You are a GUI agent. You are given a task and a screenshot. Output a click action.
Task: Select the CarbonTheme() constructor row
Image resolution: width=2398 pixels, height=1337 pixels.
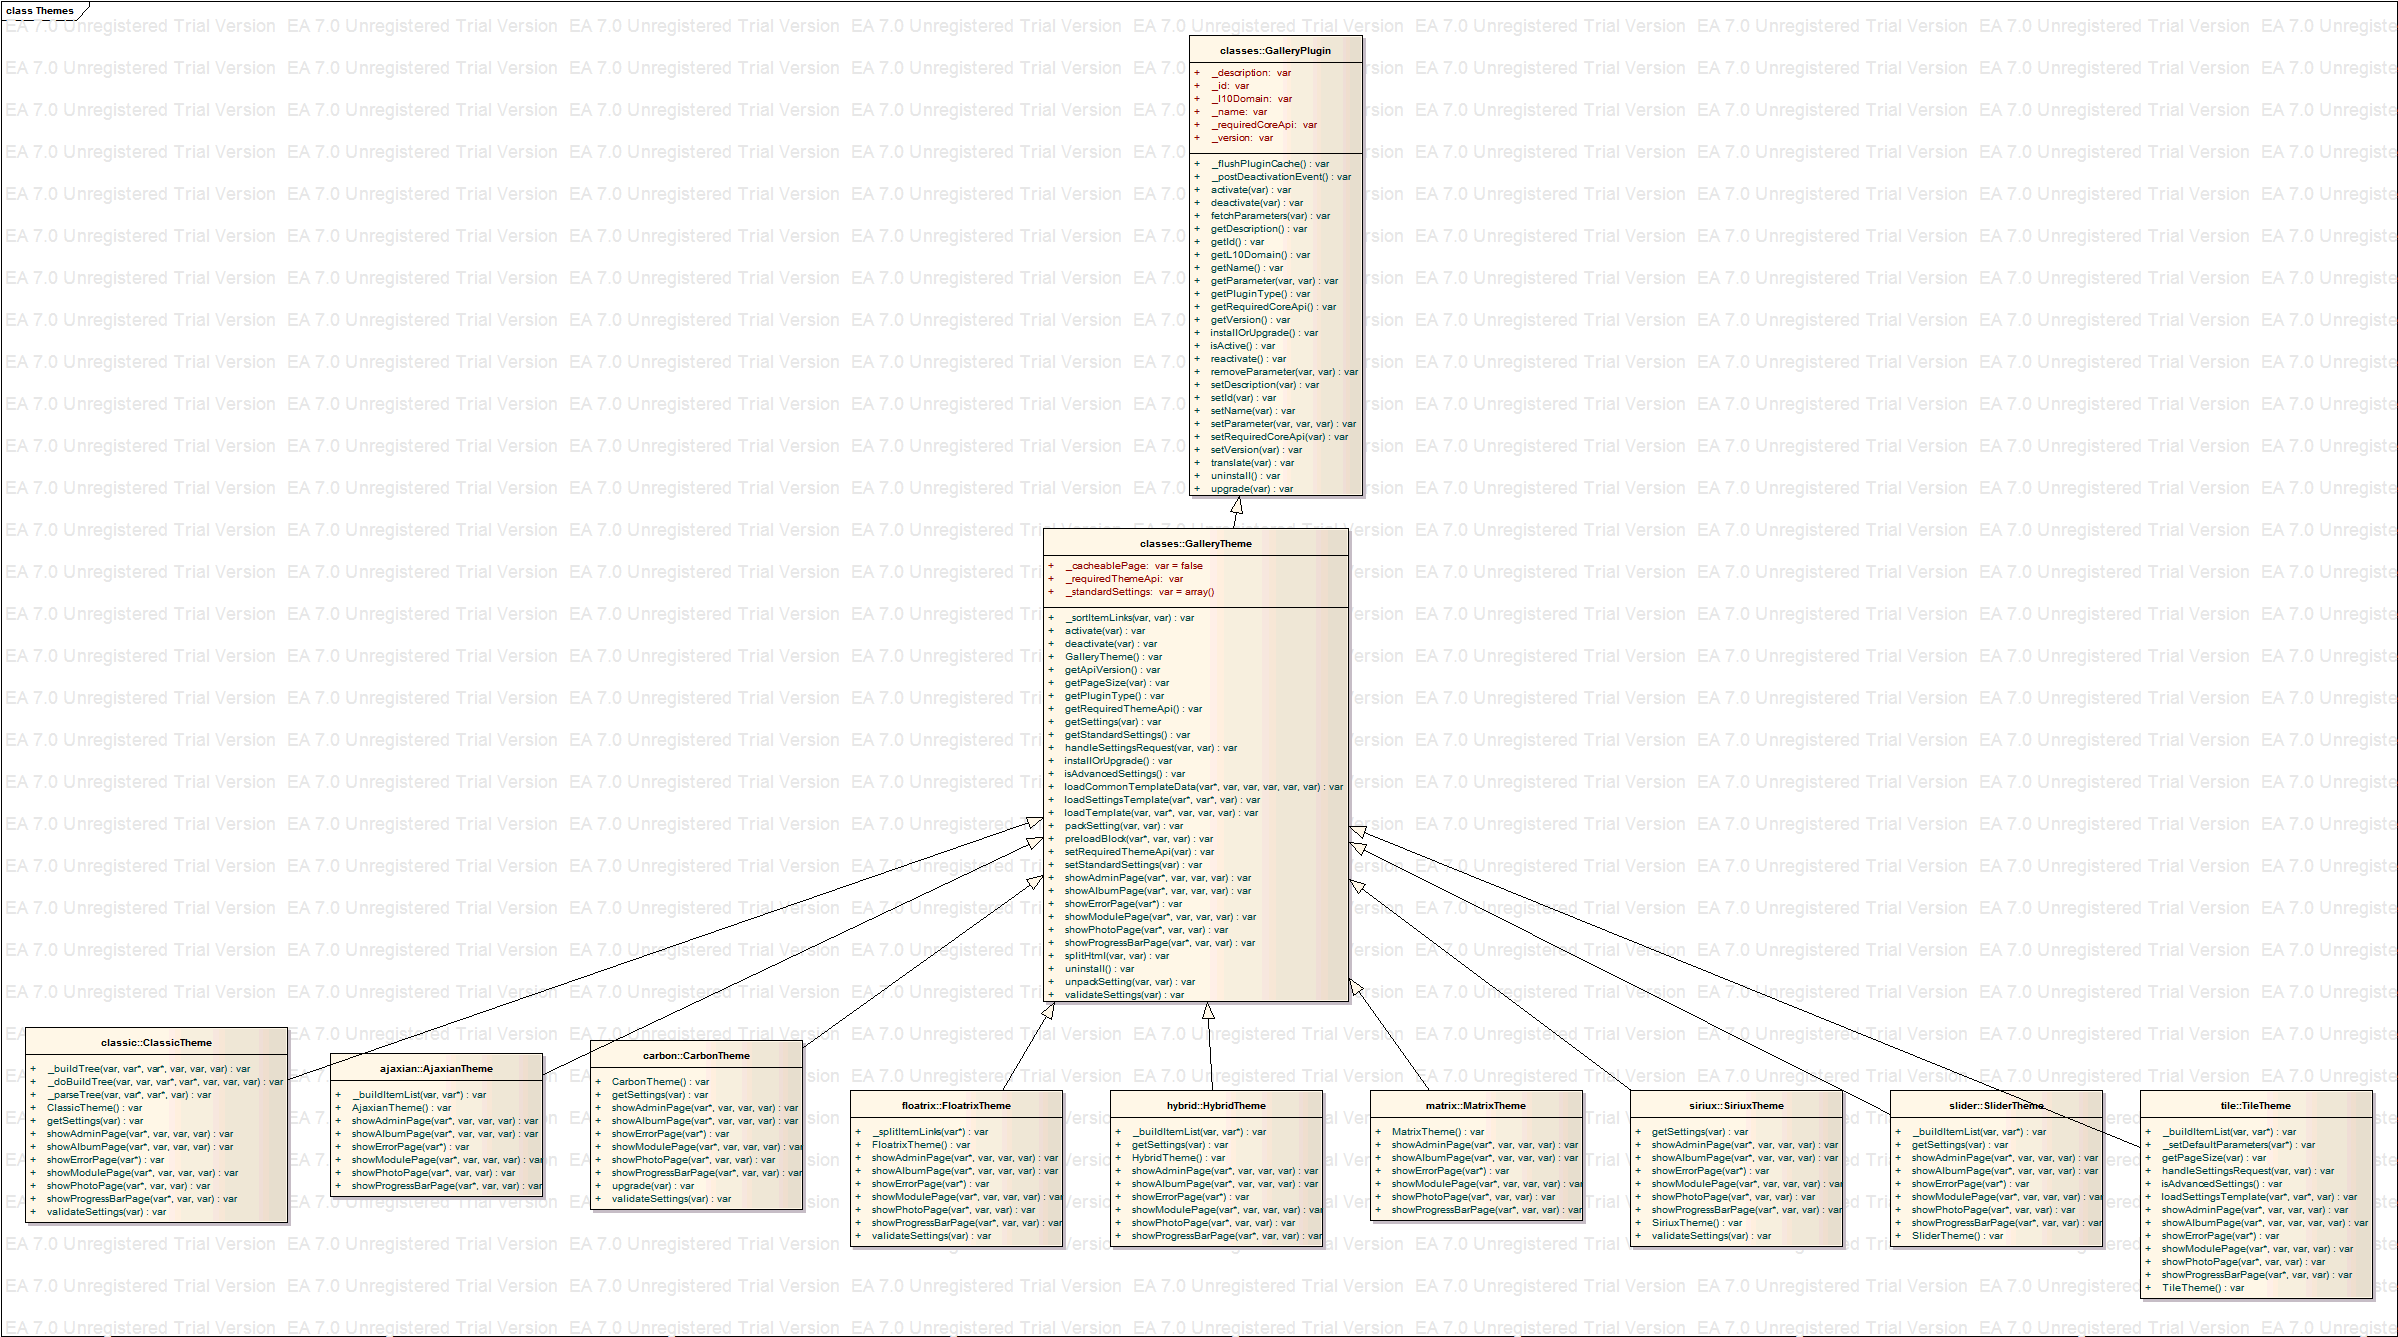660,1082
